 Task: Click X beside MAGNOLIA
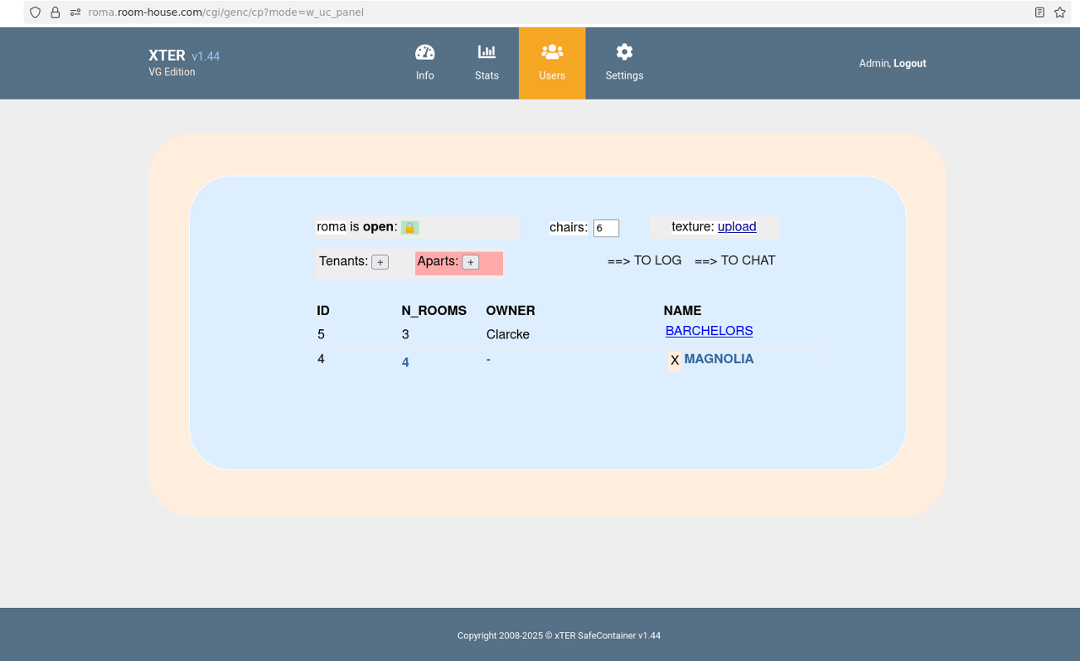coord(675,360)
